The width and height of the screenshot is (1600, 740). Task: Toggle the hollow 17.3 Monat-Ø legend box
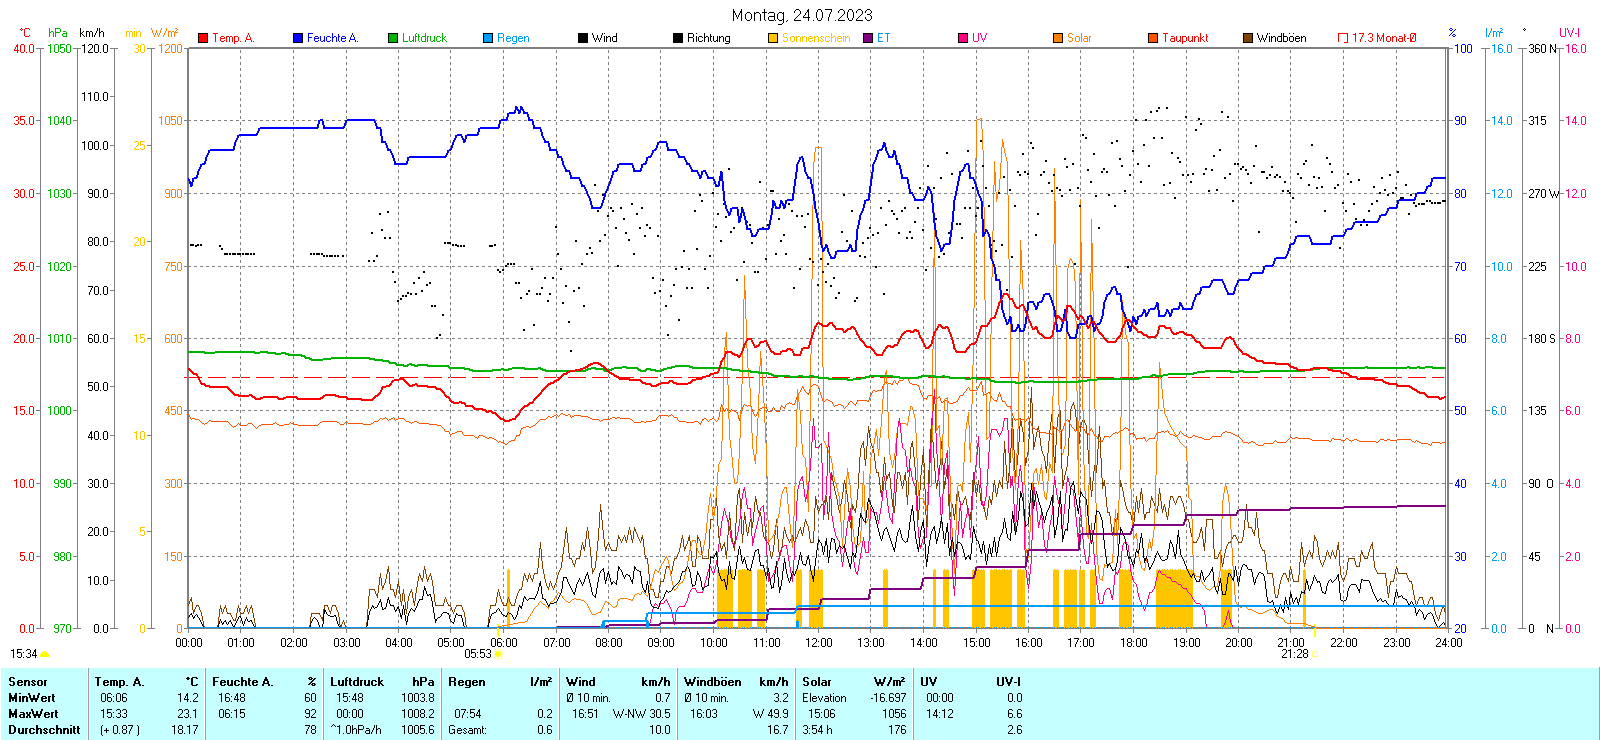[1343, 38]
